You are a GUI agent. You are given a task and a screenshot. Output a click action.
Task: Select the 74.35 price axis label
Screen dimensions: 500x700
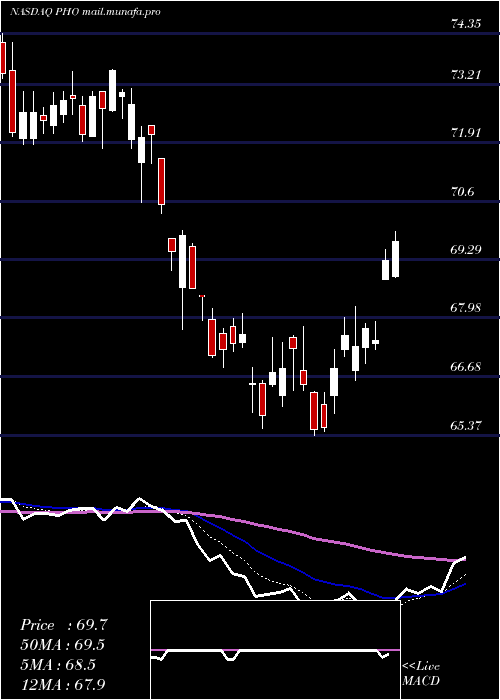[466, 24]
